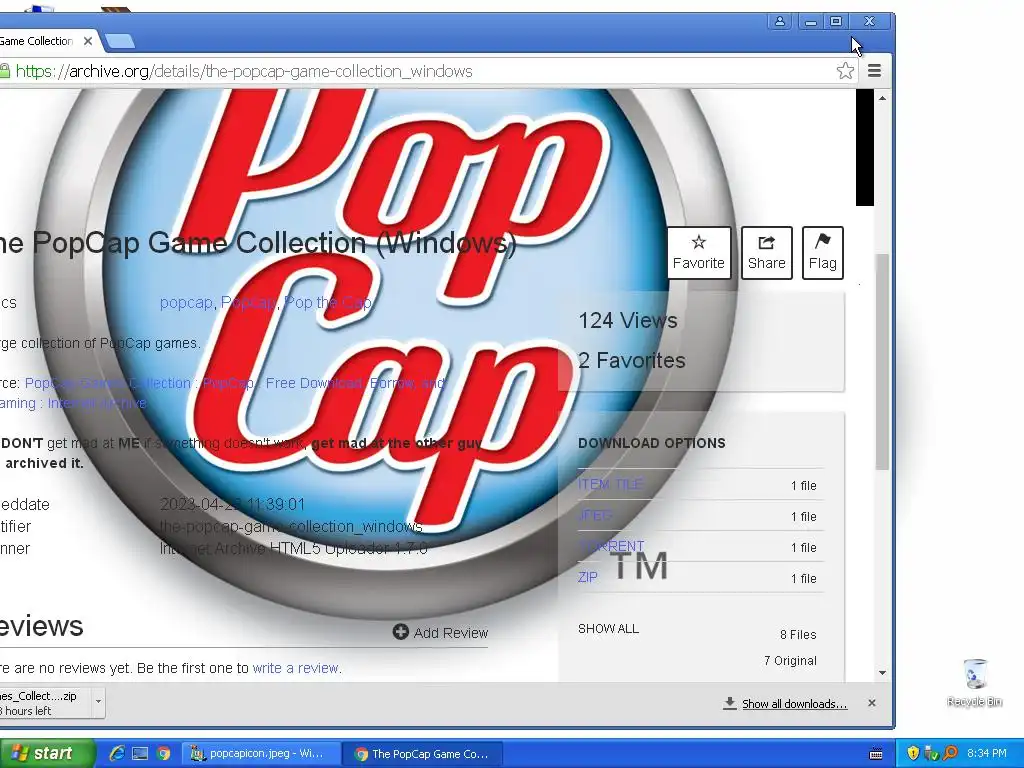This screenshot has width=1024, height=768.
Task: Close the Game Collection browser tab
Action: point(88,41)
